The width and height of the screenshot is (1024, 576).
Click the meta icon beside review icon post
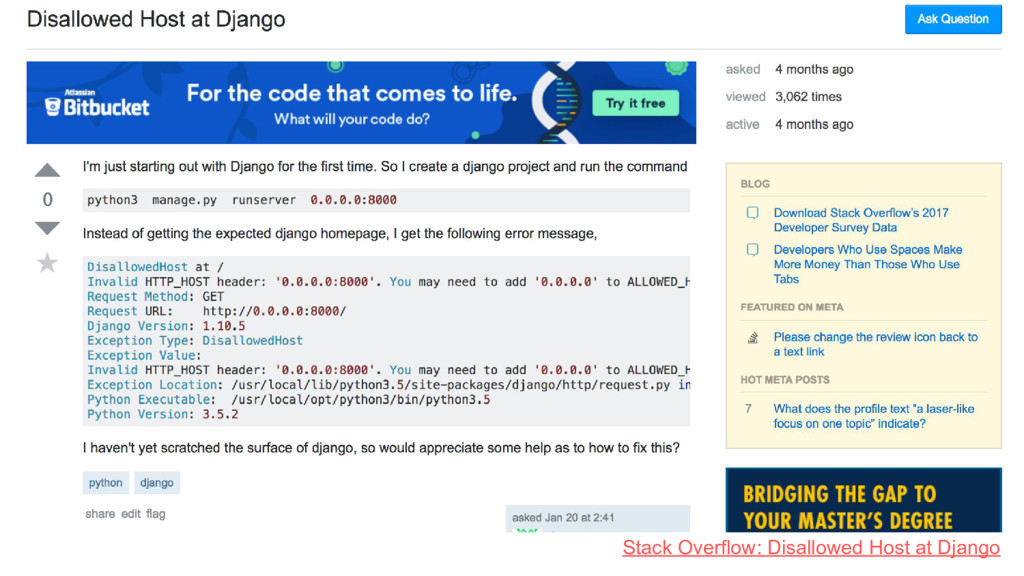(x=753, y=338)
